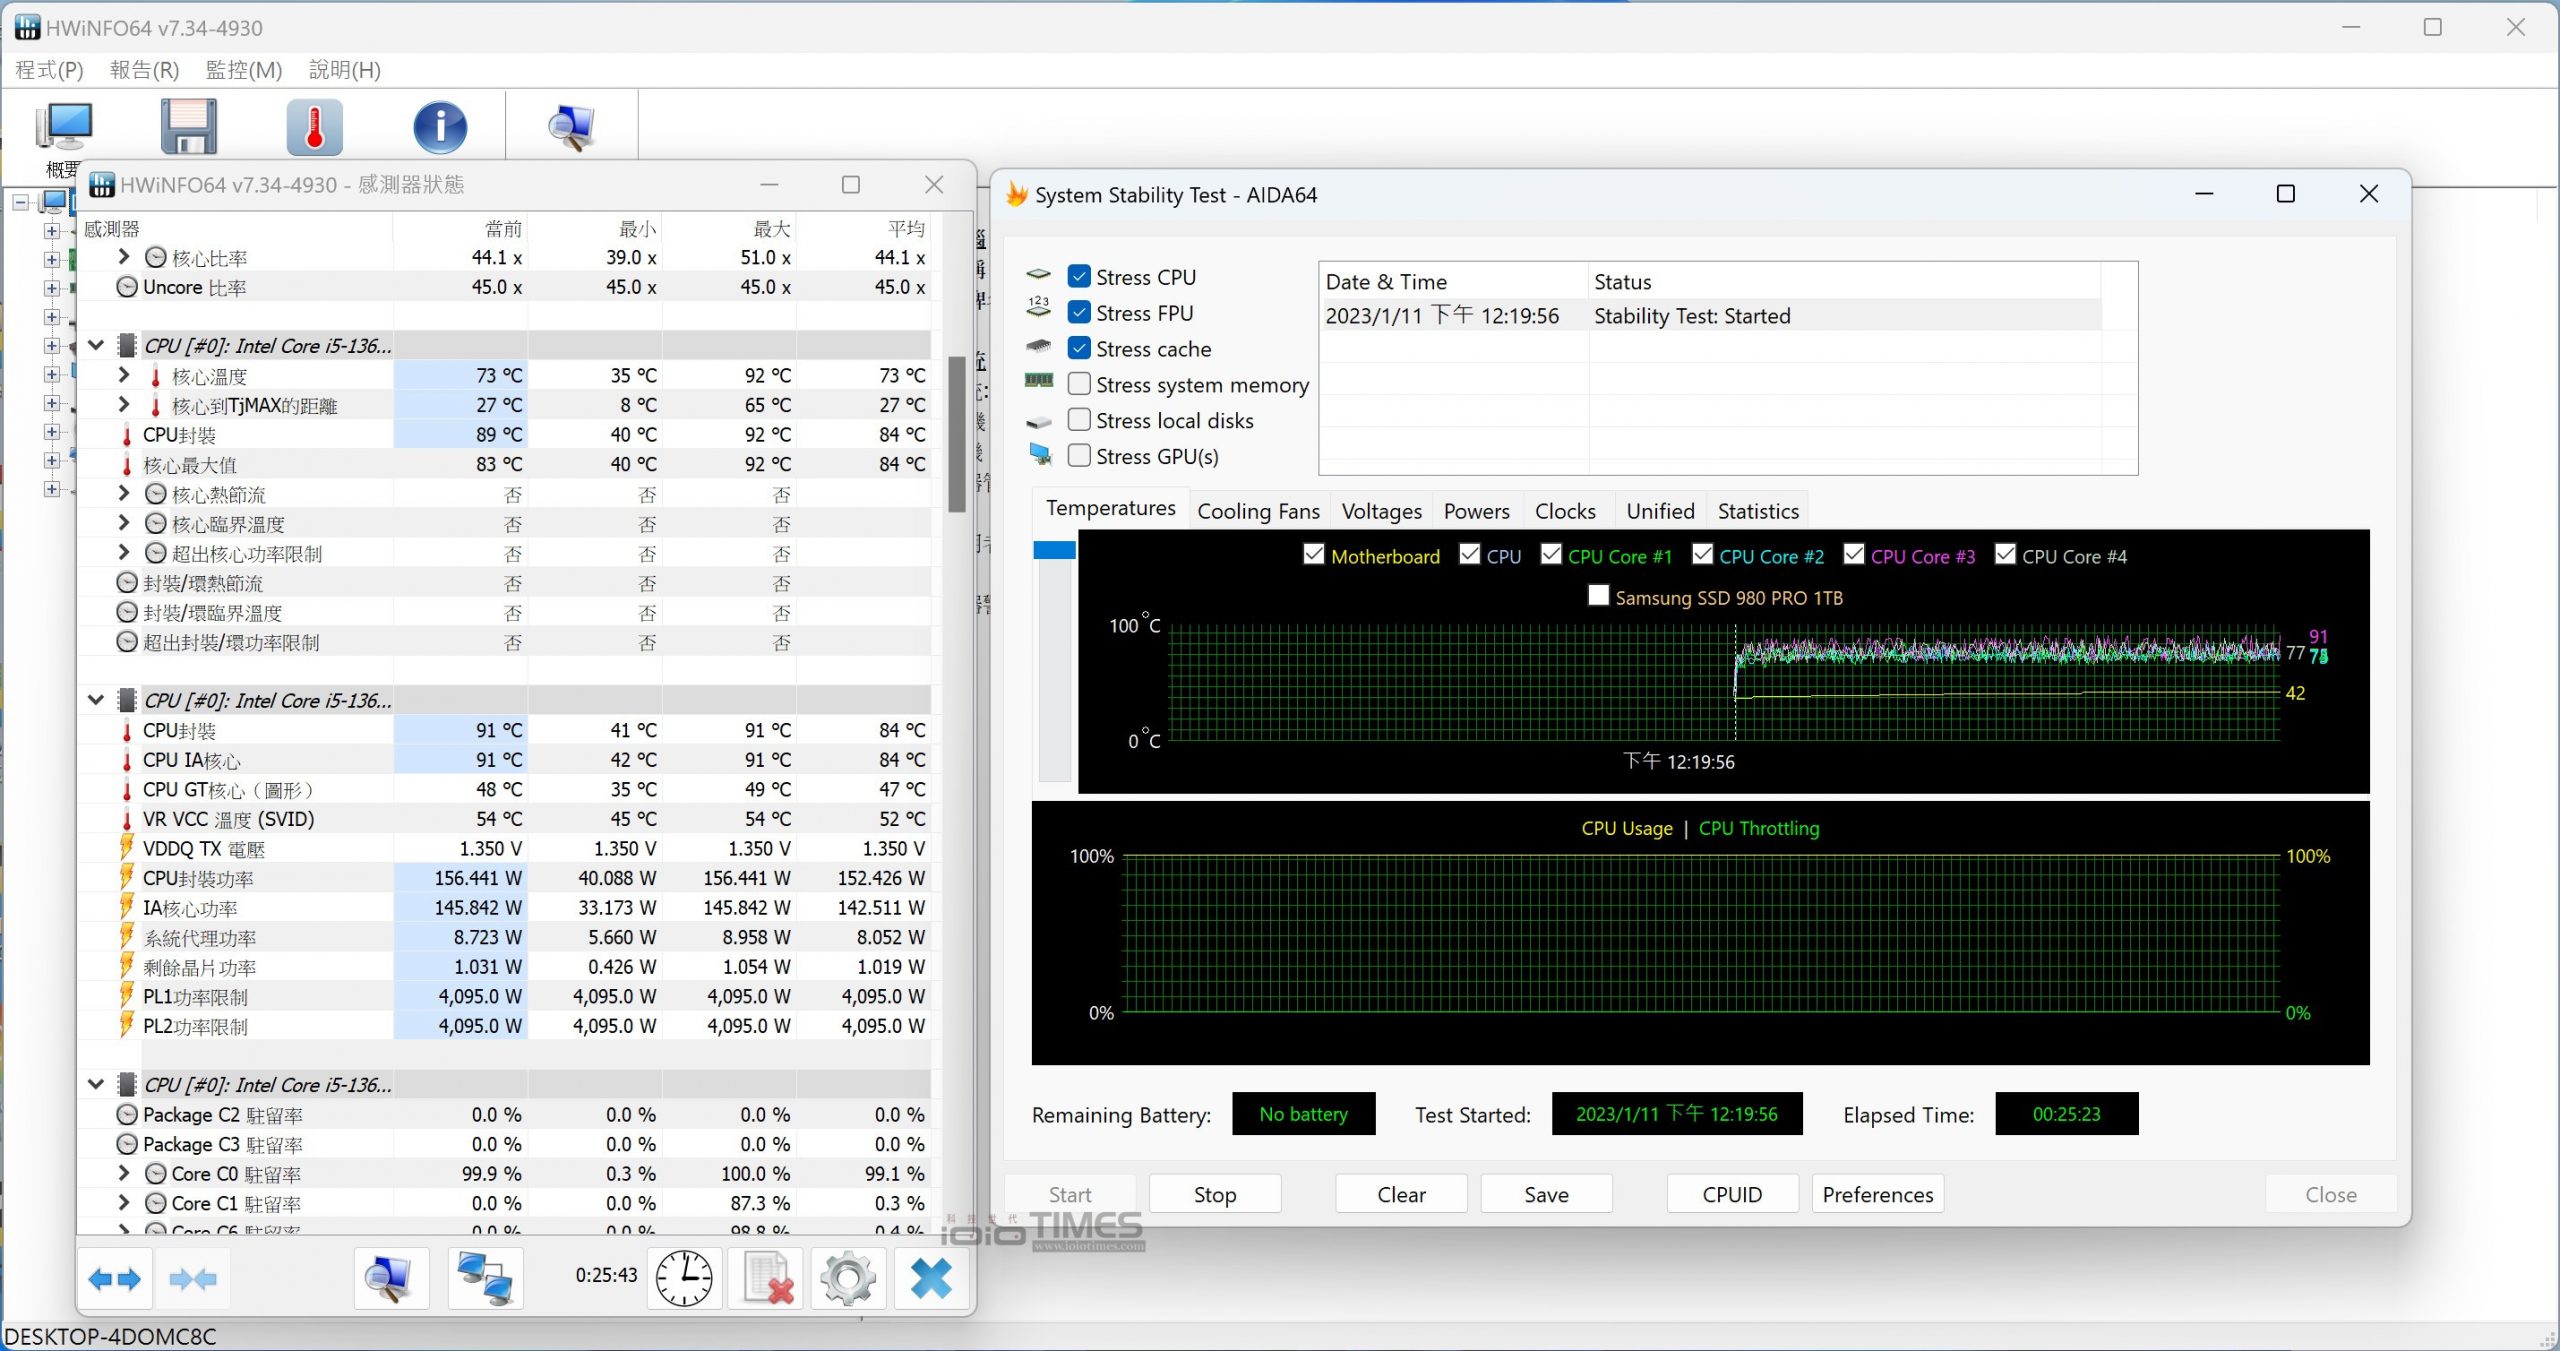The width and height of the screenshot is (2560, 1351).
Task: Enable Samsung SSD 980 PRO graph checkbox
Action: (x=1599, y=596)
